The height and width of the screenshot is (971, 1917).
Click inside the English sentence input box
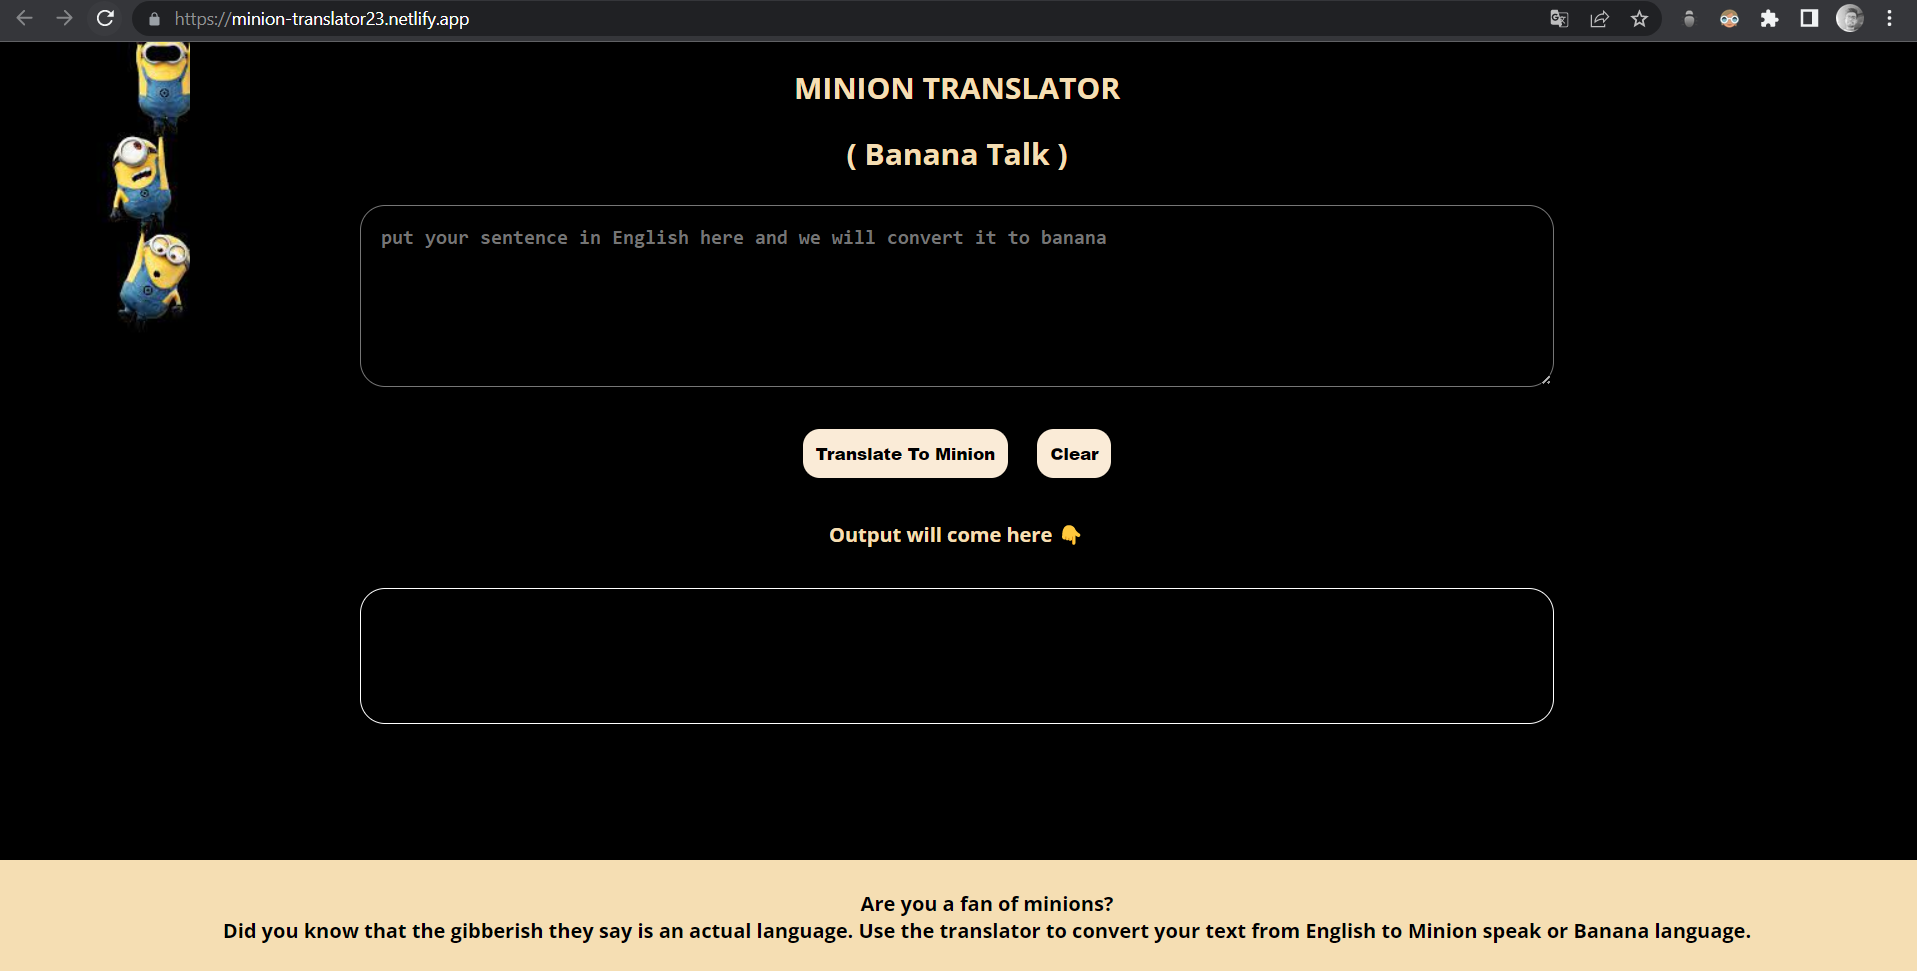click(x=955, y=295)
